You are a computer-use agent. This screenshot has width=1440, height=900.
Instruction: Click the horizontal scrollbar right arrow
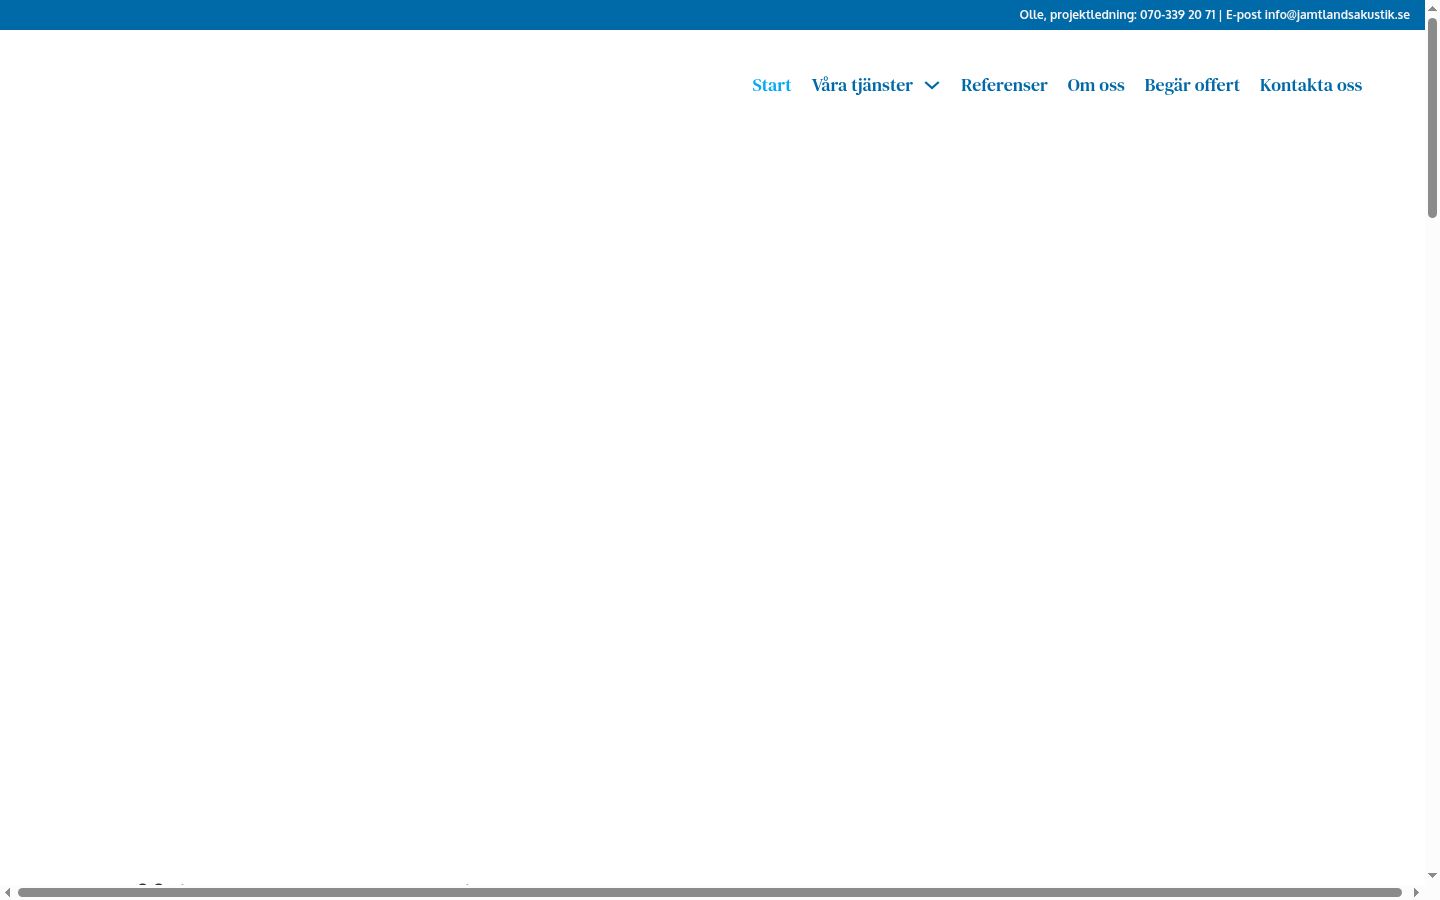(x=1416, y=892)
